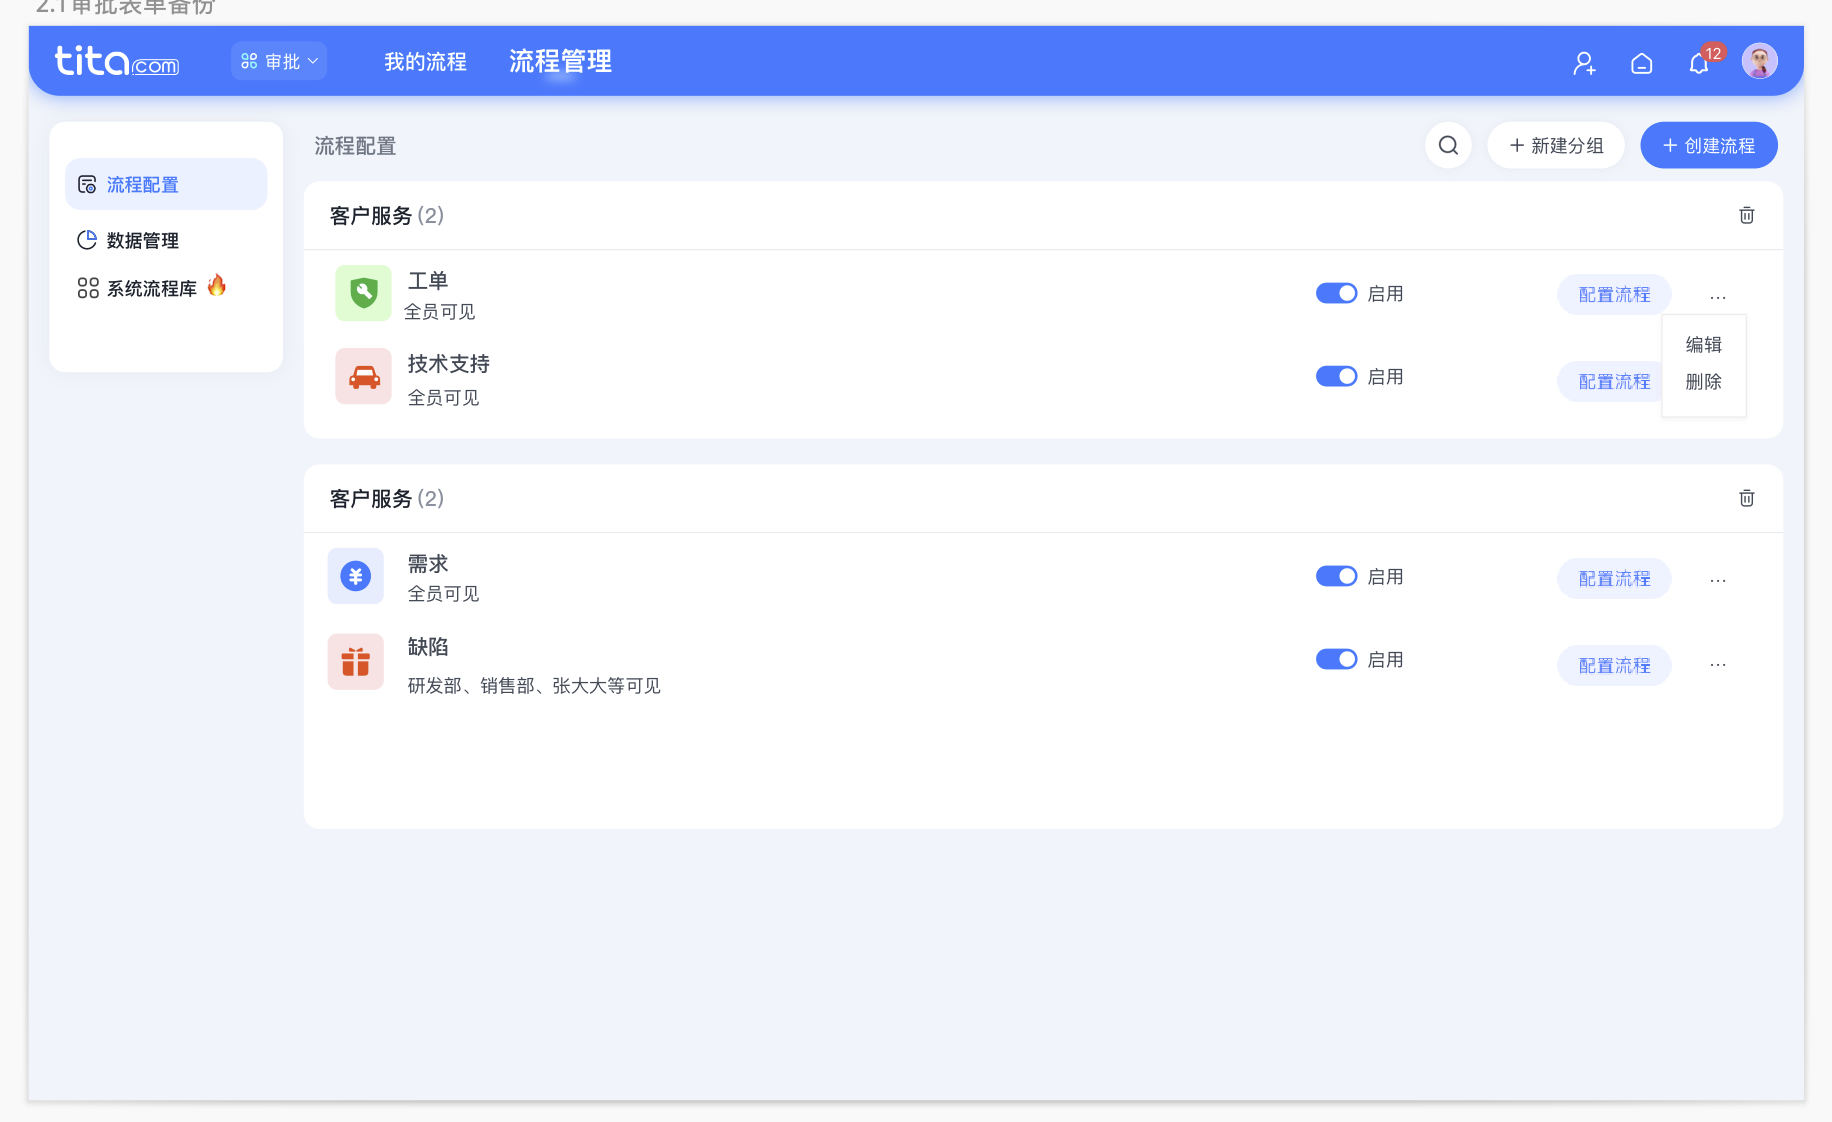The height and width of the screenshot is (1122, 1832).
Task: Toggle 缺陷 启用 switch off
Action: coord(1336,659)
